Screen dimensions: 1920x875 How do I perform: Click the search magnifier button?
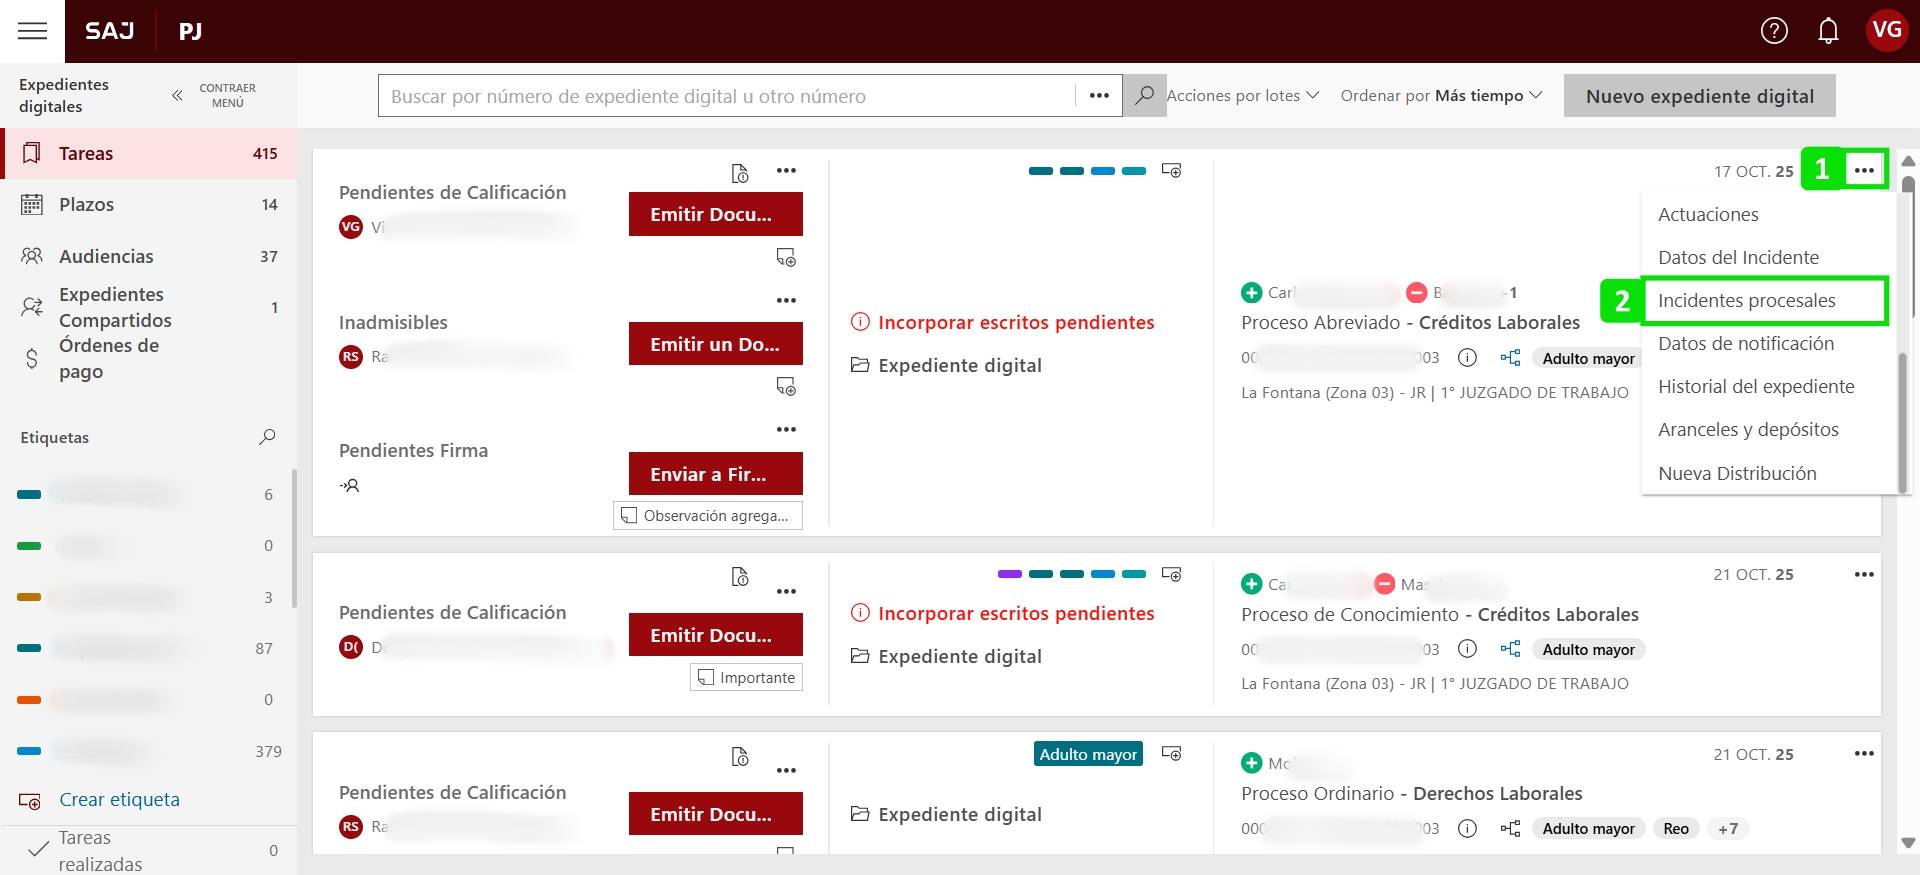click(x=1144, y=96)
